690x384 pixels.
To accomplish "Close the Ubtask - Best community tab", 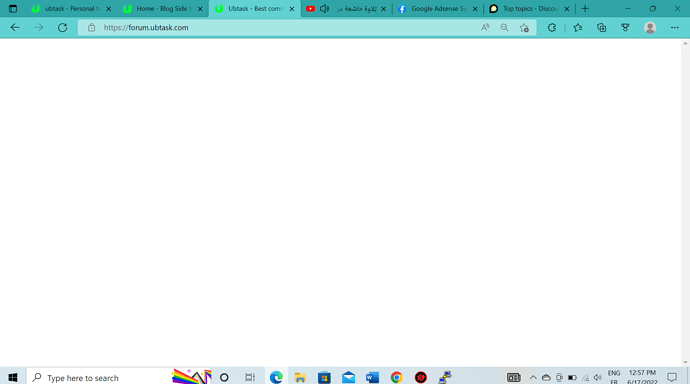I will pos(292,8).
